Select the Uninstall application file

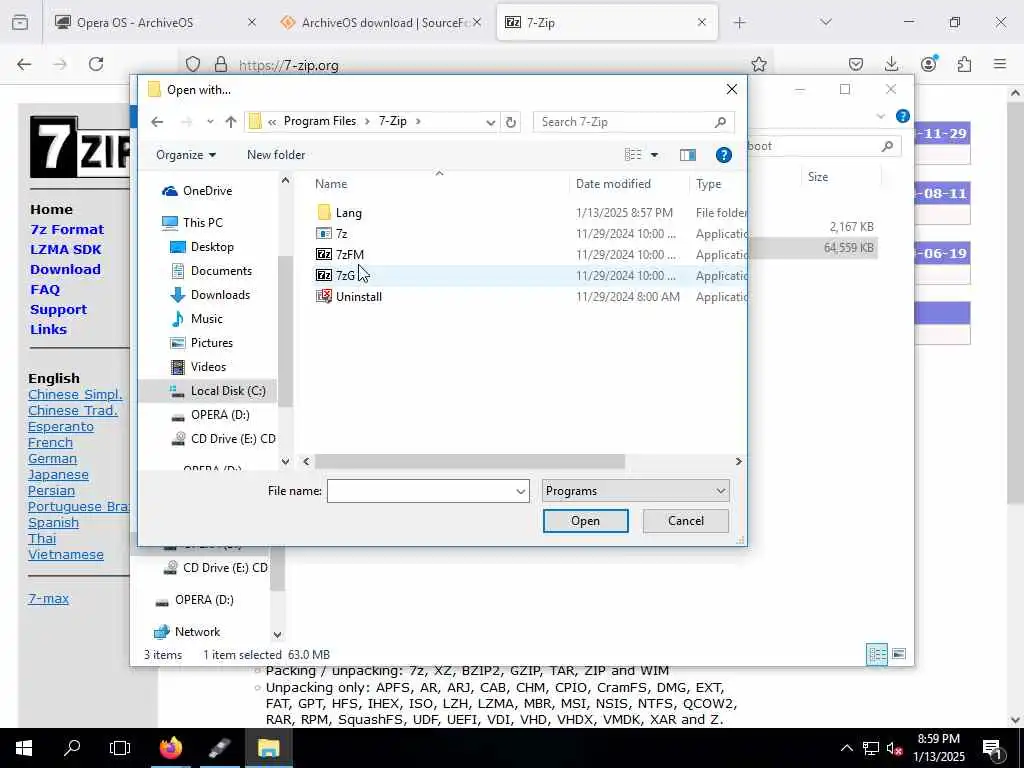[349, 296]
